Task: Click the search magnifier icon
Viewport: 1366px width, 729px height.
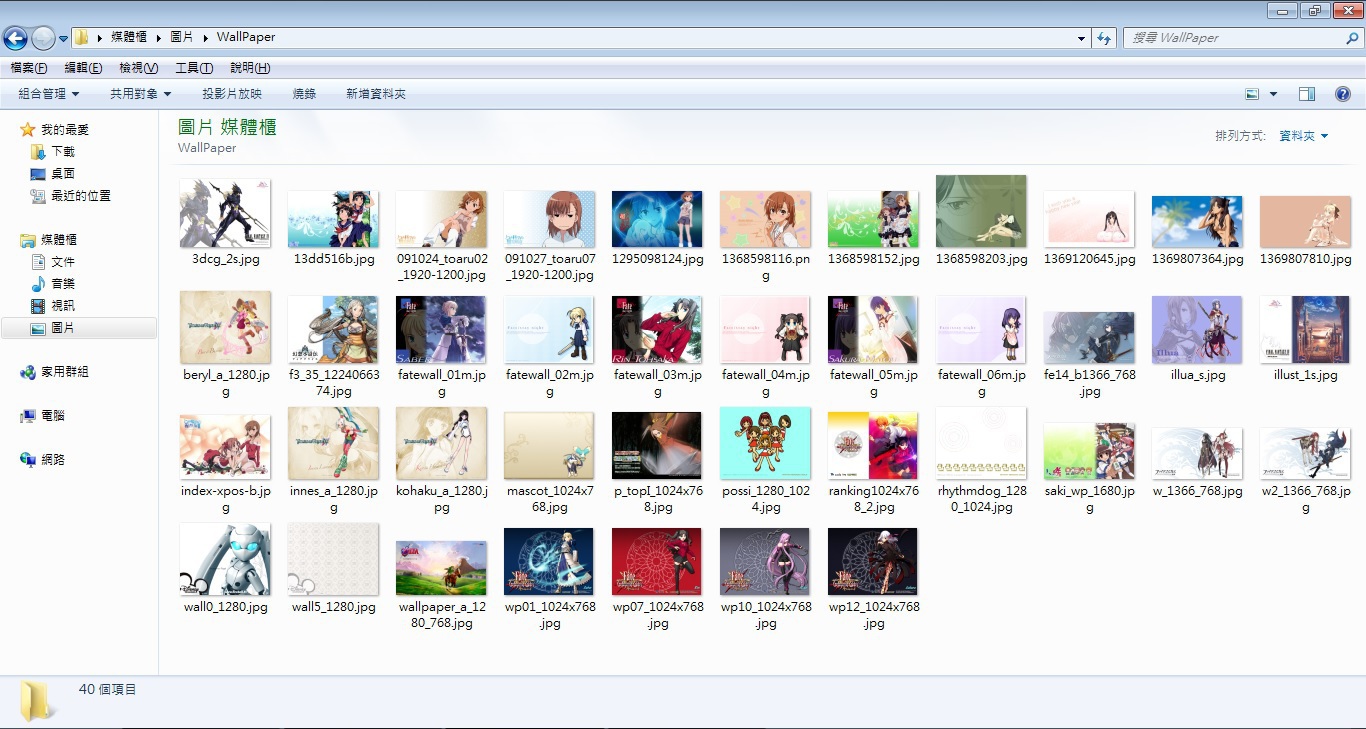Action: pos(1352,38)
